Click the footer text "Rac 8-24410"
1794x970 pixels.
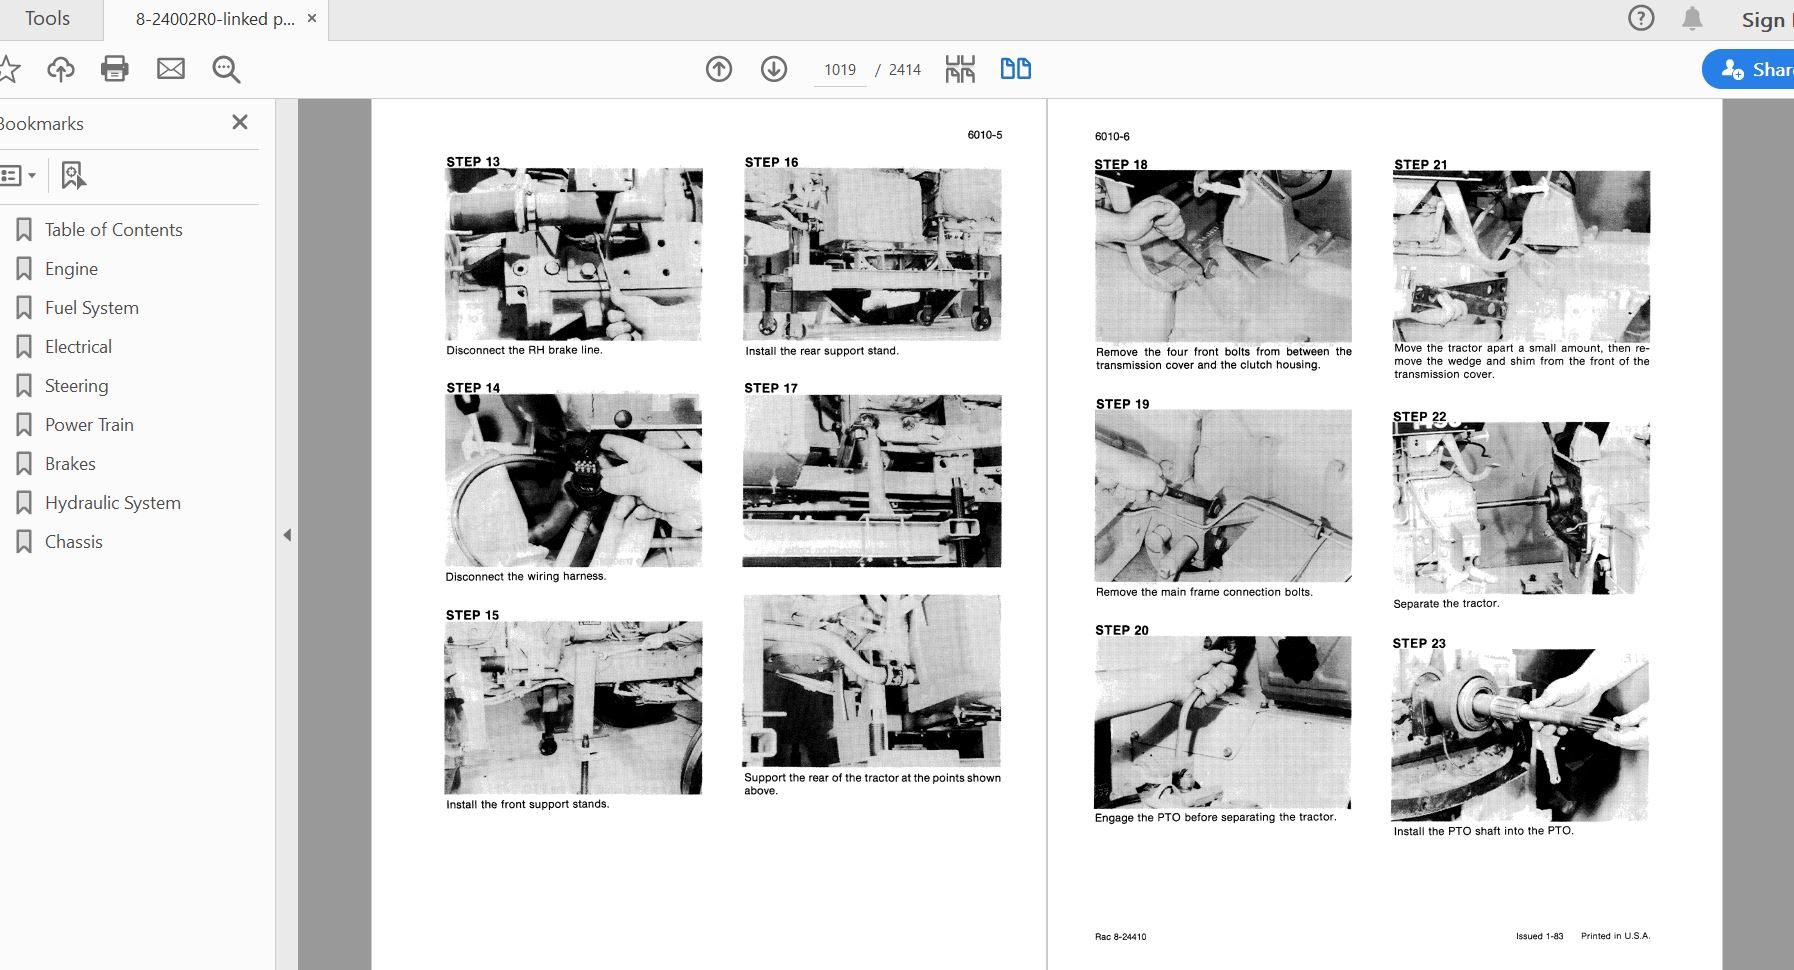pos(1121,937)
